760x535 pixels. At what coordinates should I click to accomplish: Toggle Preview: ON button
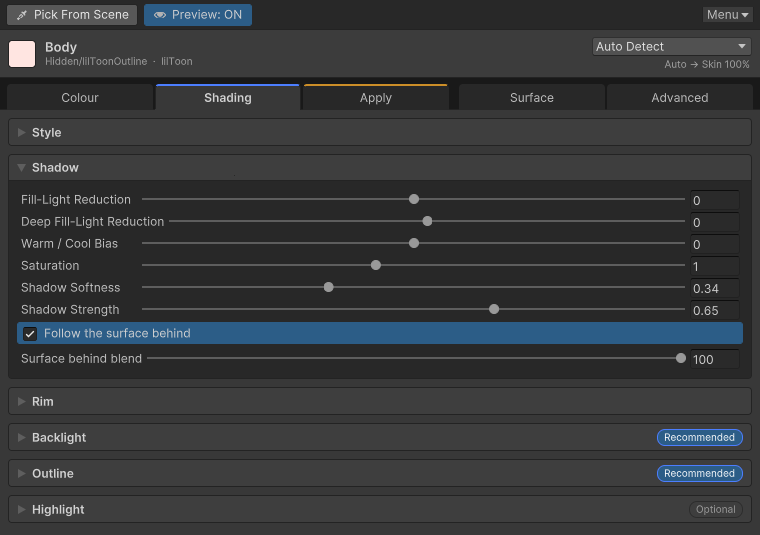click(198, 15)
